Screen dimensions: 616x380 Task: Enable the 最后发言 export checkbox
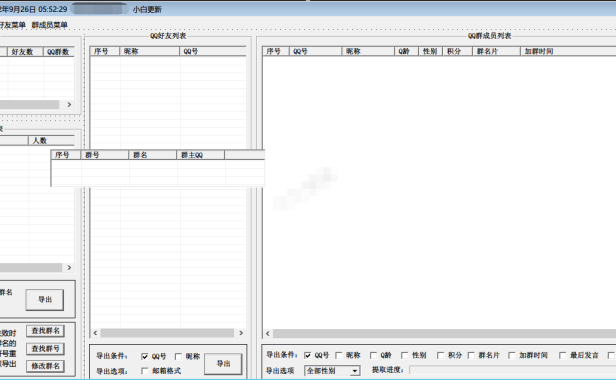point(563,355)
